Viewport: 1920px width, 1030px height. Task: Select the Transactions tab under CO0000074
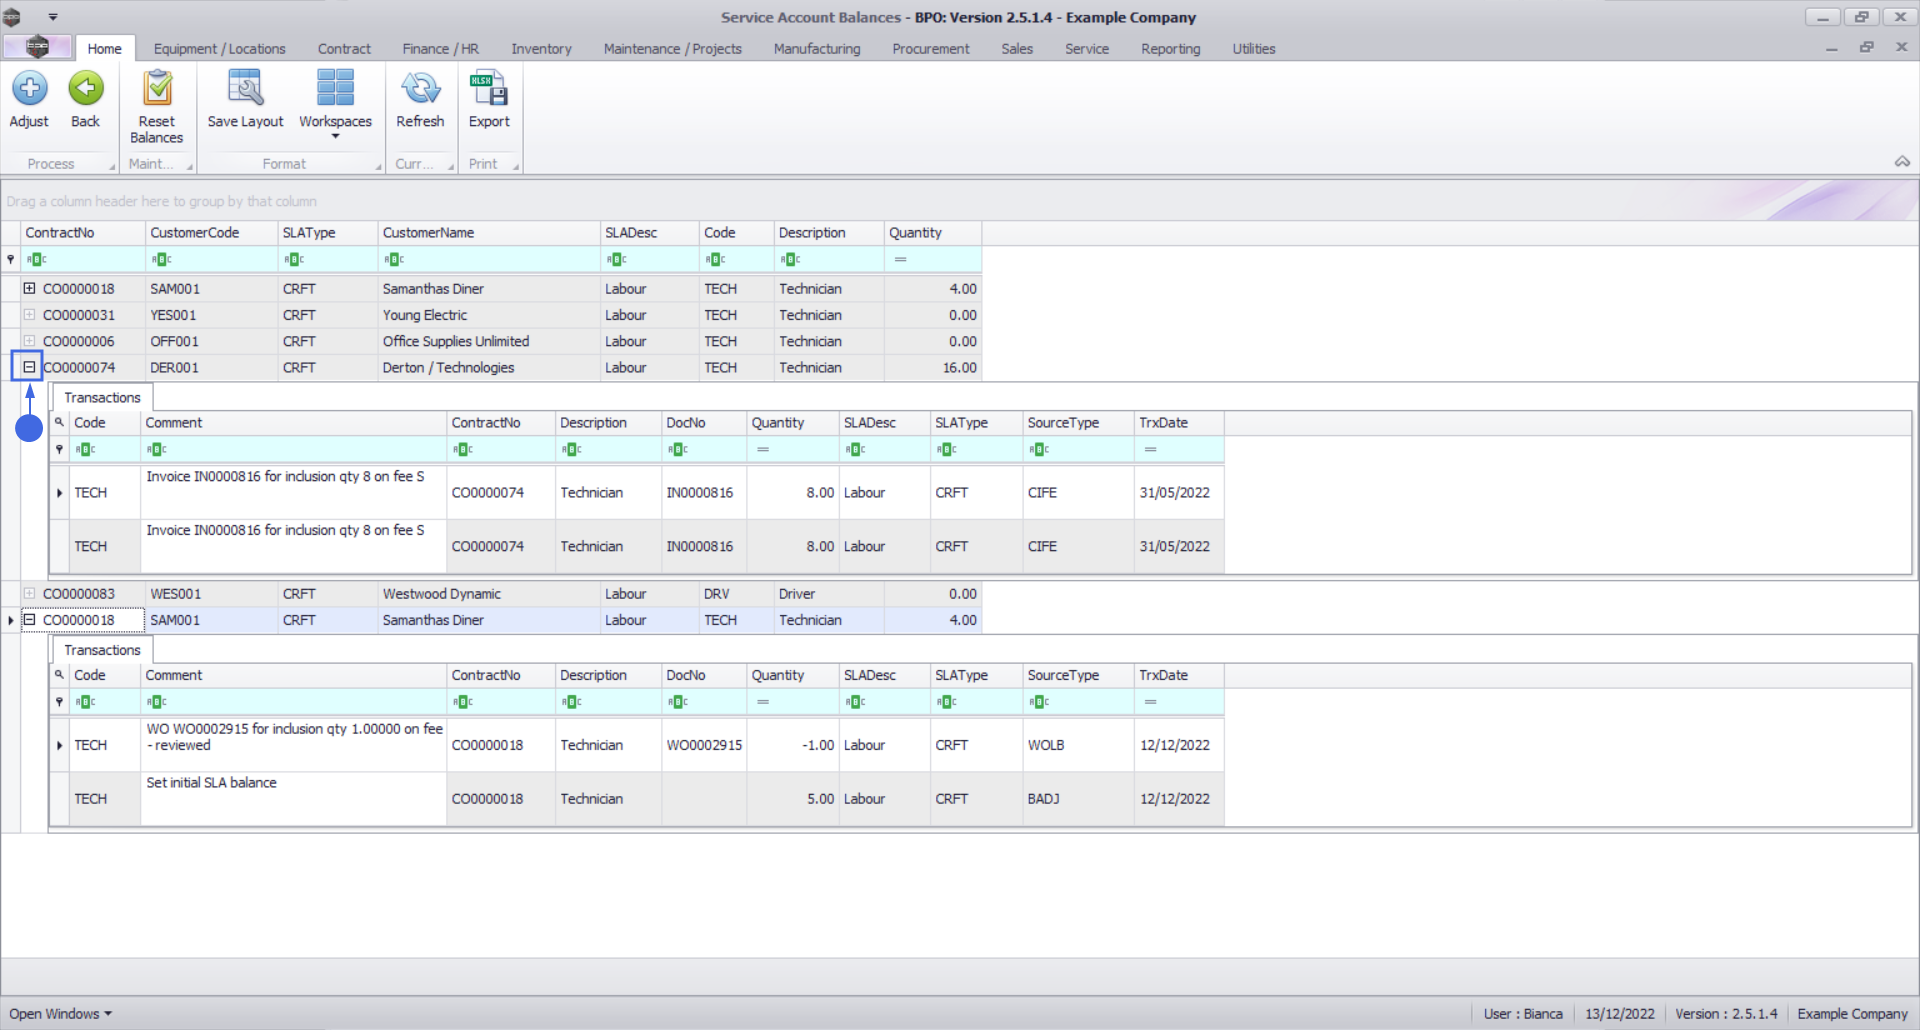coord(102,397)
